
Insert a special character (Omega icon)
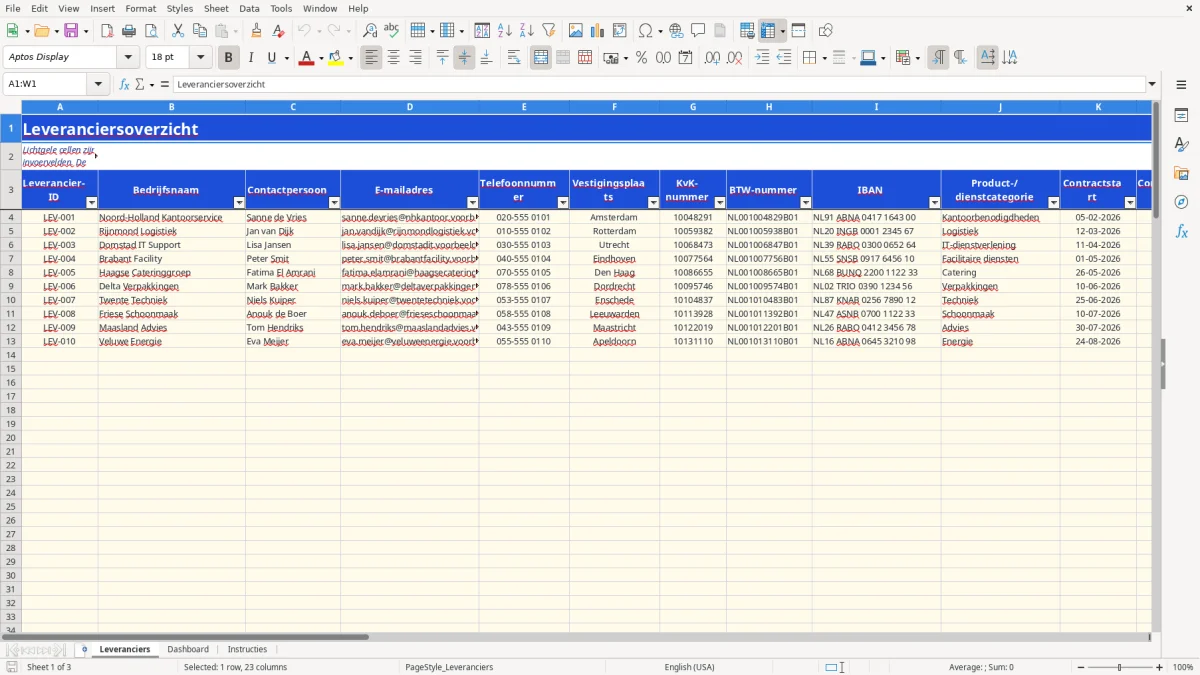pos(645,31)
